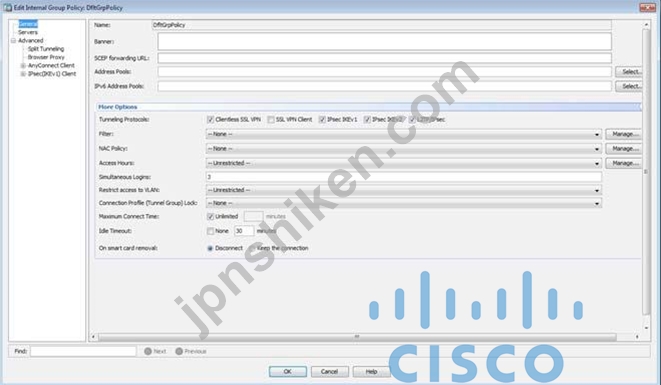Click the Idle Timeout minutes field

coord(244,231)
